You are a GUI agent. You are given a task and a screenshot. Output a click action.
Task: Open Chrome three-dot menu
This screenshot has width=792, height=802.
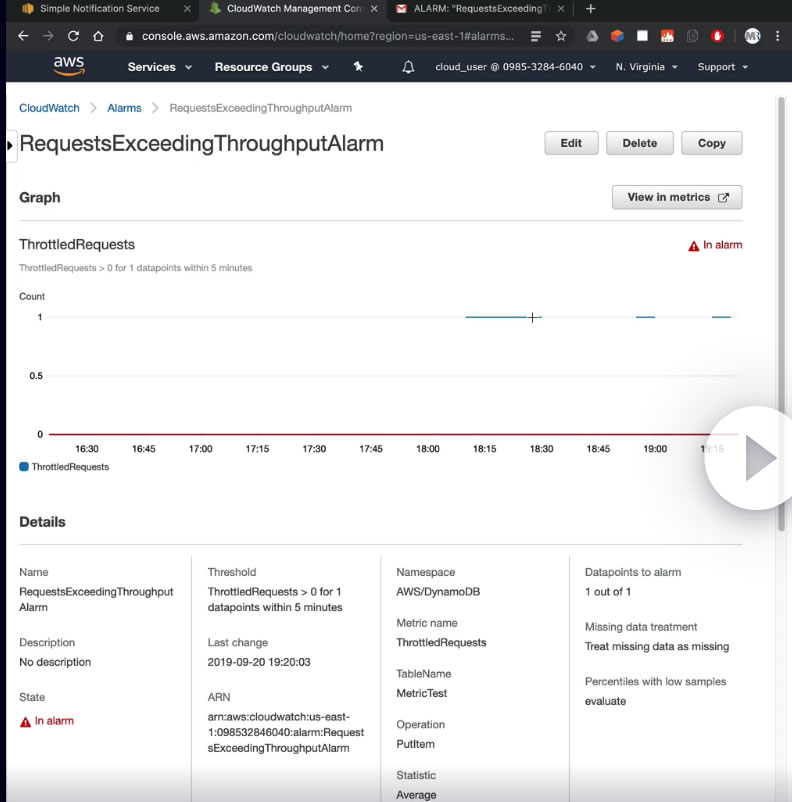(777, 36)
